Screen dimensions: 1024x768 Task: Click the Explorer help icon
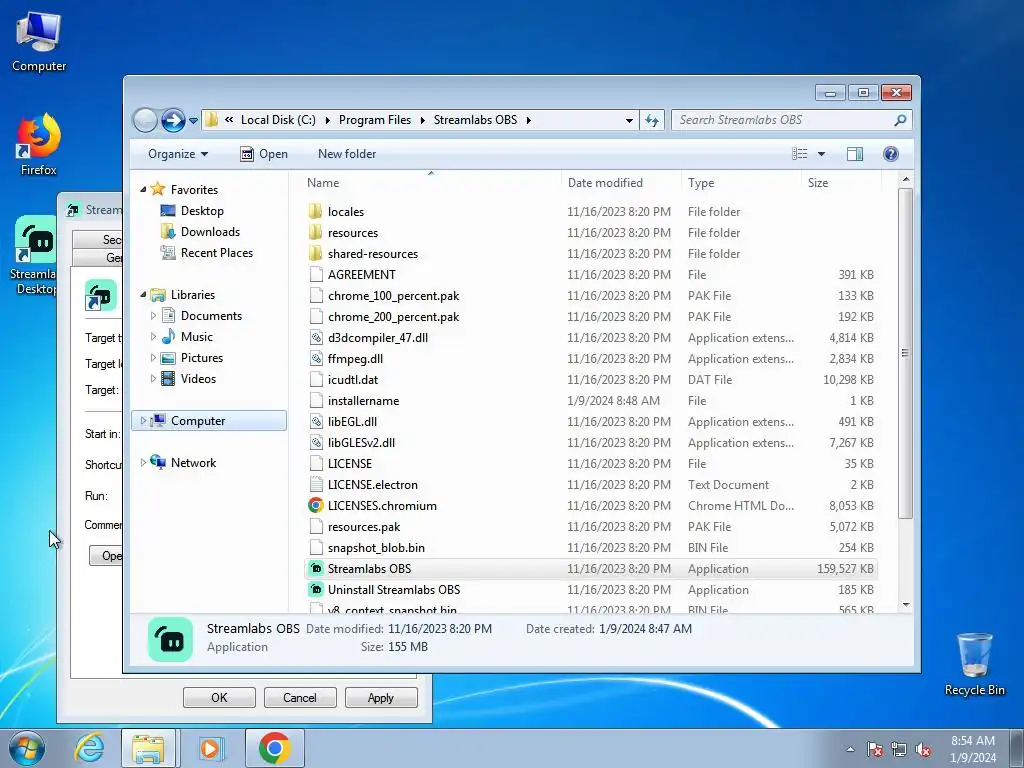pos(891,154)
